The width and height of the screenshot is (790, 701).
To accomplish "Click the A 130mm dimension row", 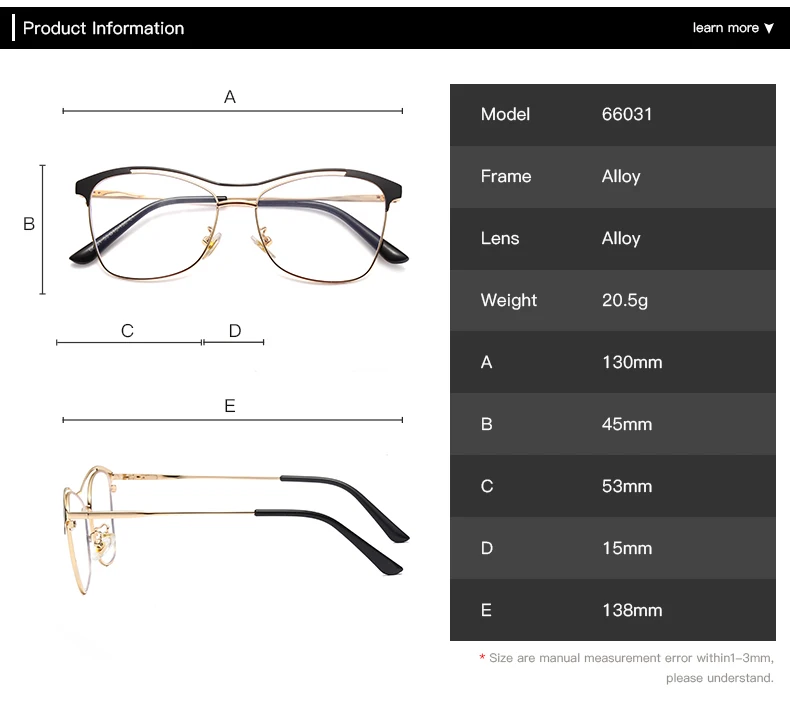I will coord(613,362).
